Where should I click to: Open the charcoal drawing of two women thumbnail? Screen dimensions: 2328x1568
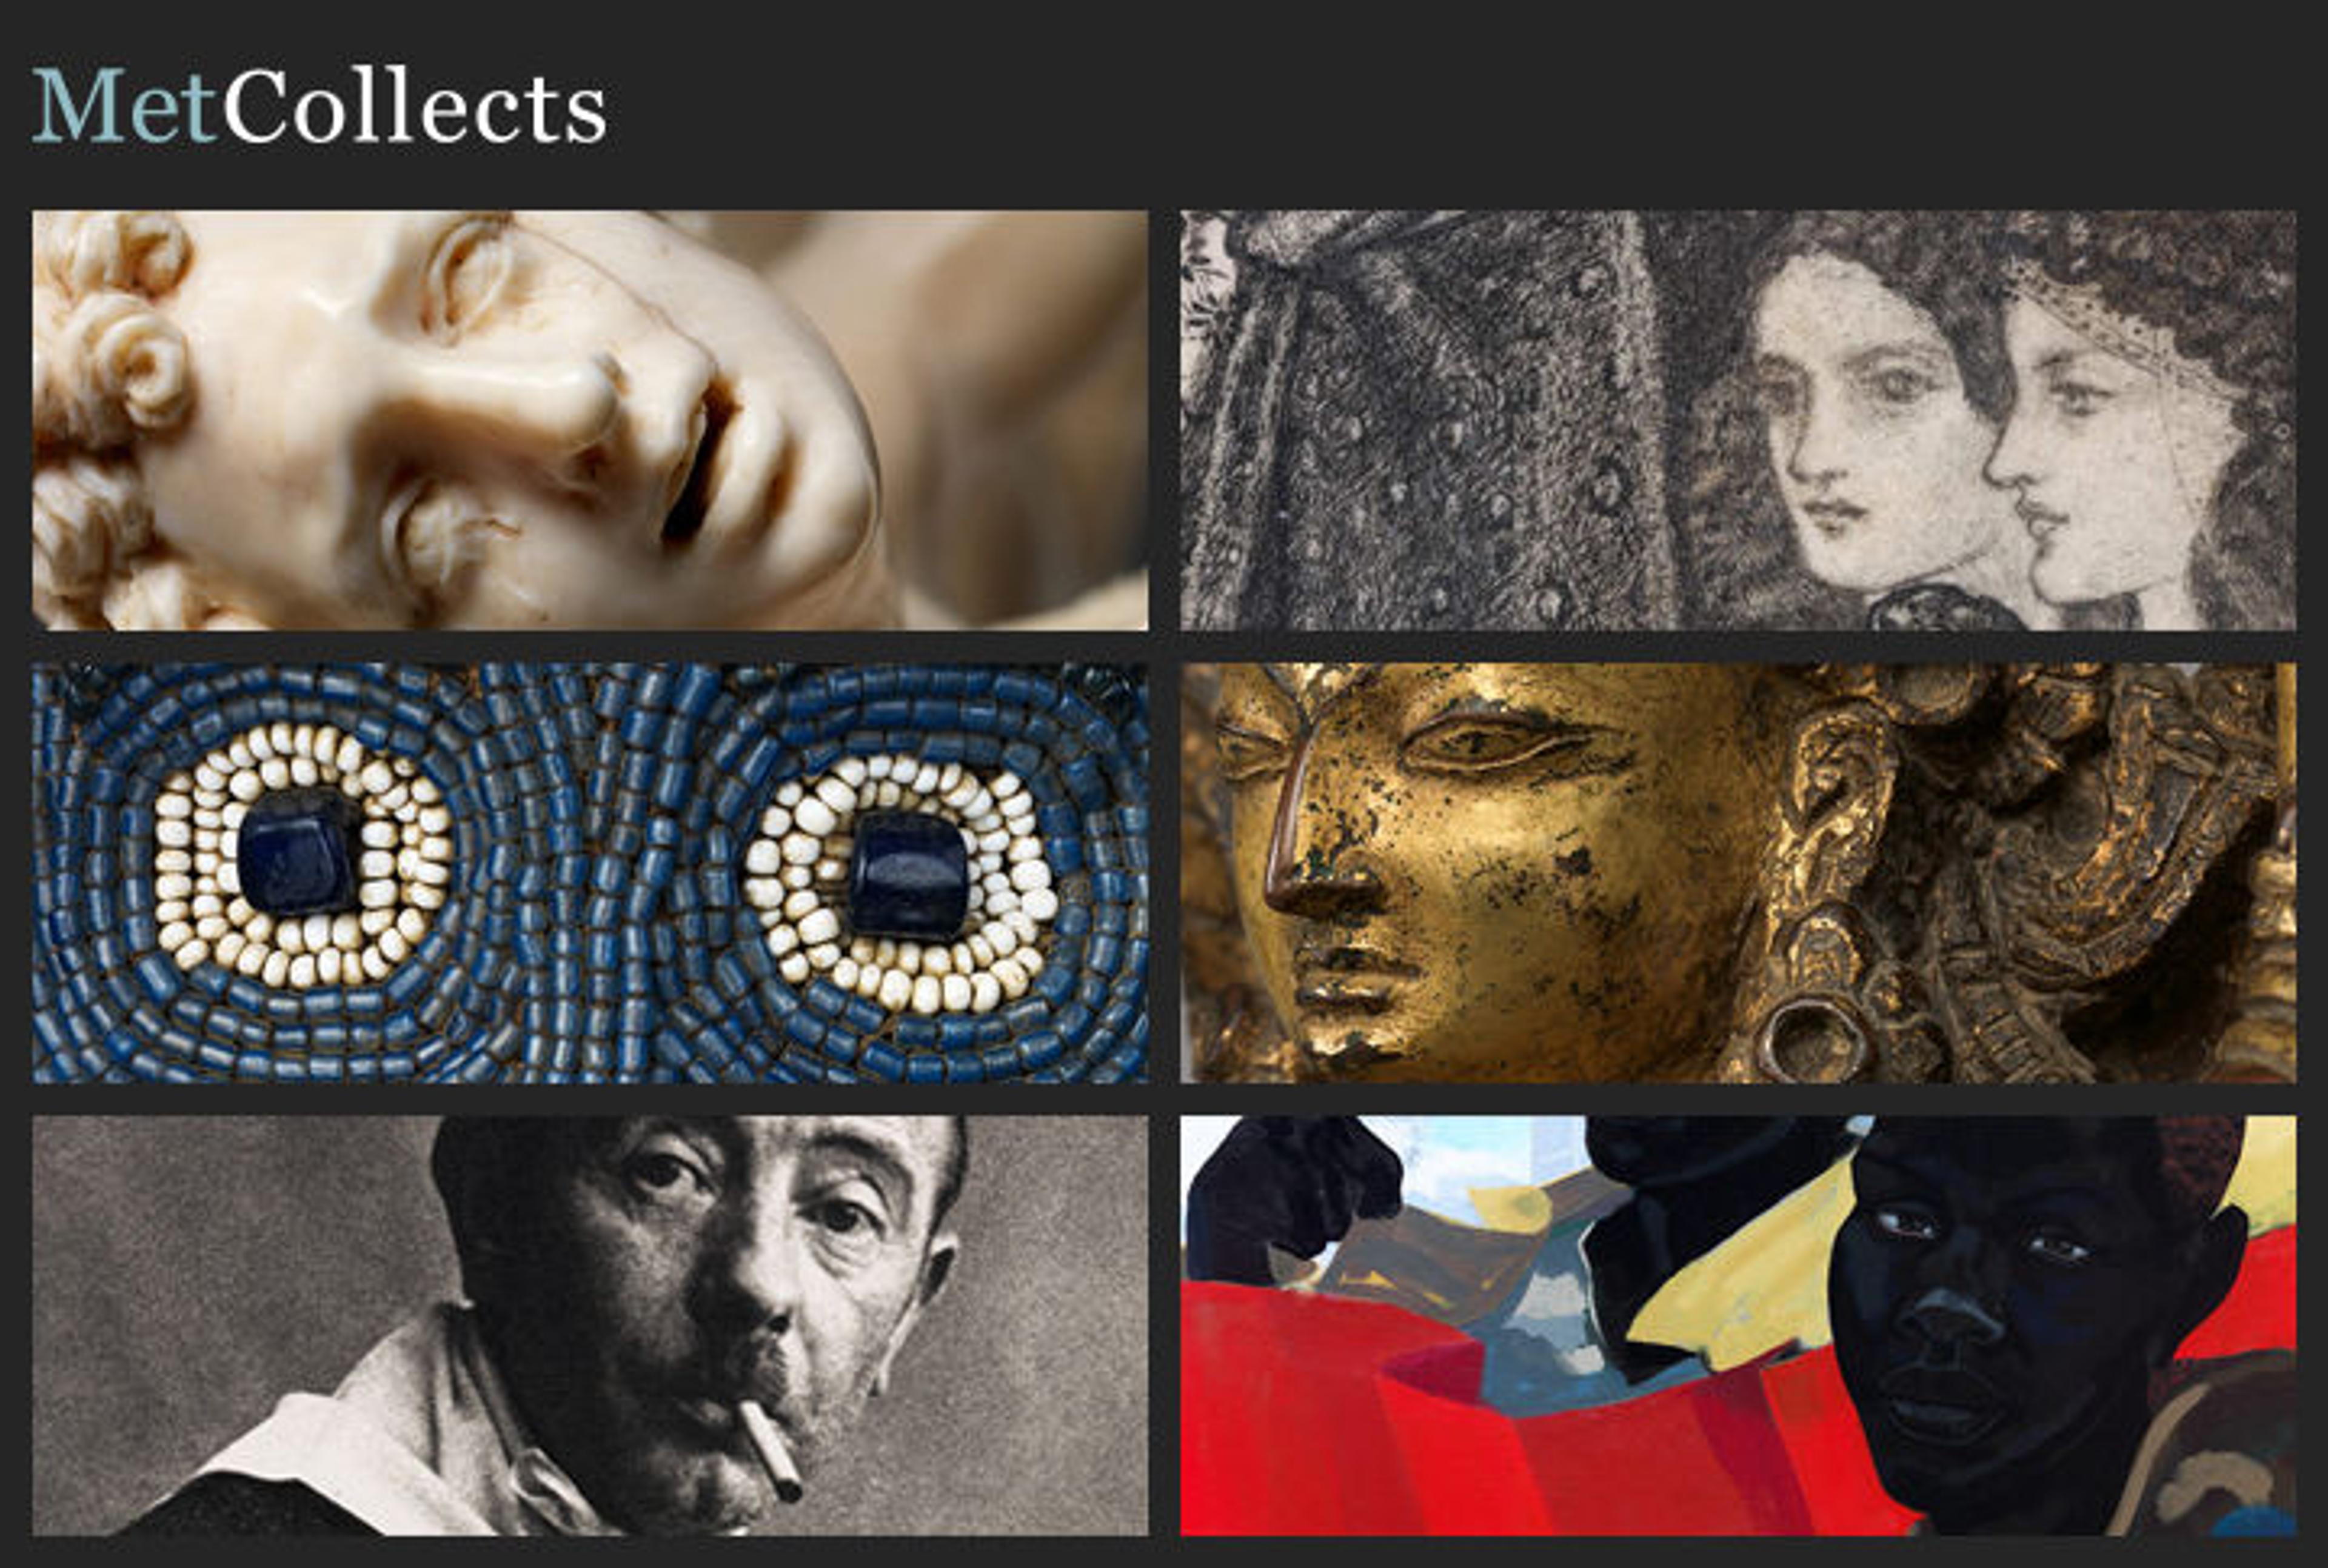tap(1738, 420)
